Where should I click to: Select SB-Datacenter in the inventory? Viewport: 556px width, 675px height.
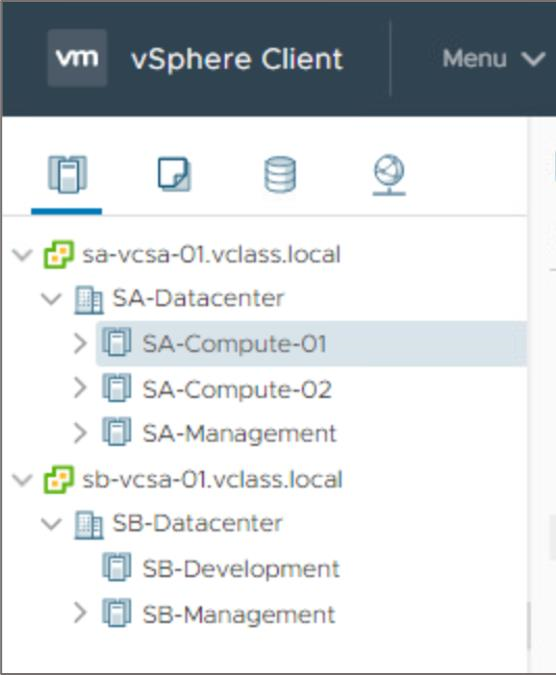[x=197, y=523]
